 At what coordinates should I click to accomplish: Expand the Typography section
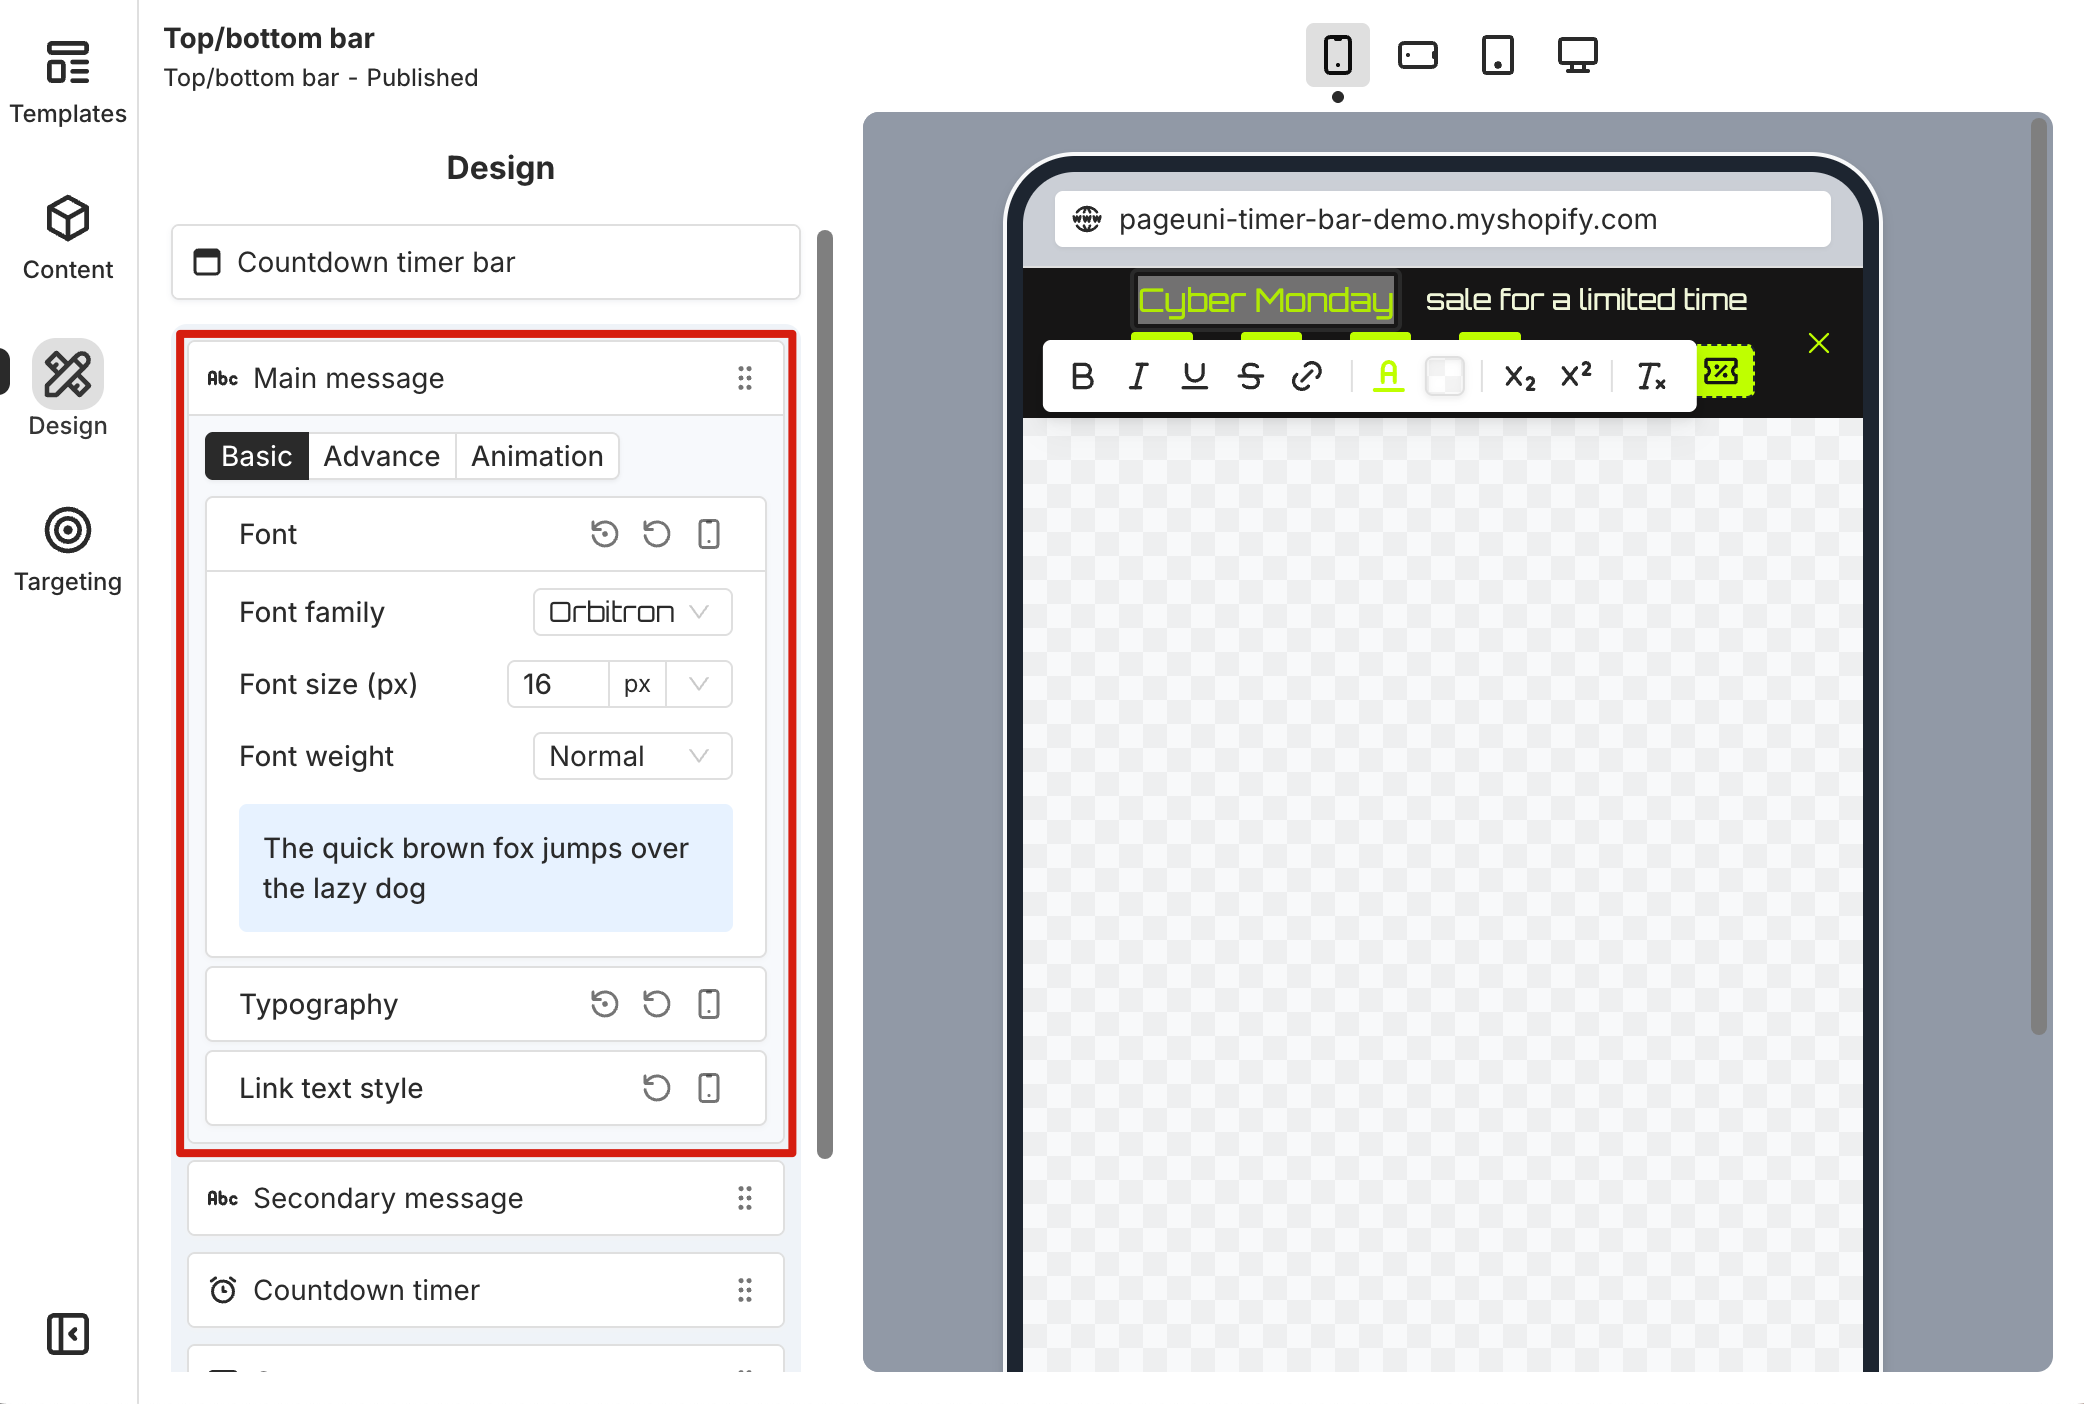(486, 1004)
